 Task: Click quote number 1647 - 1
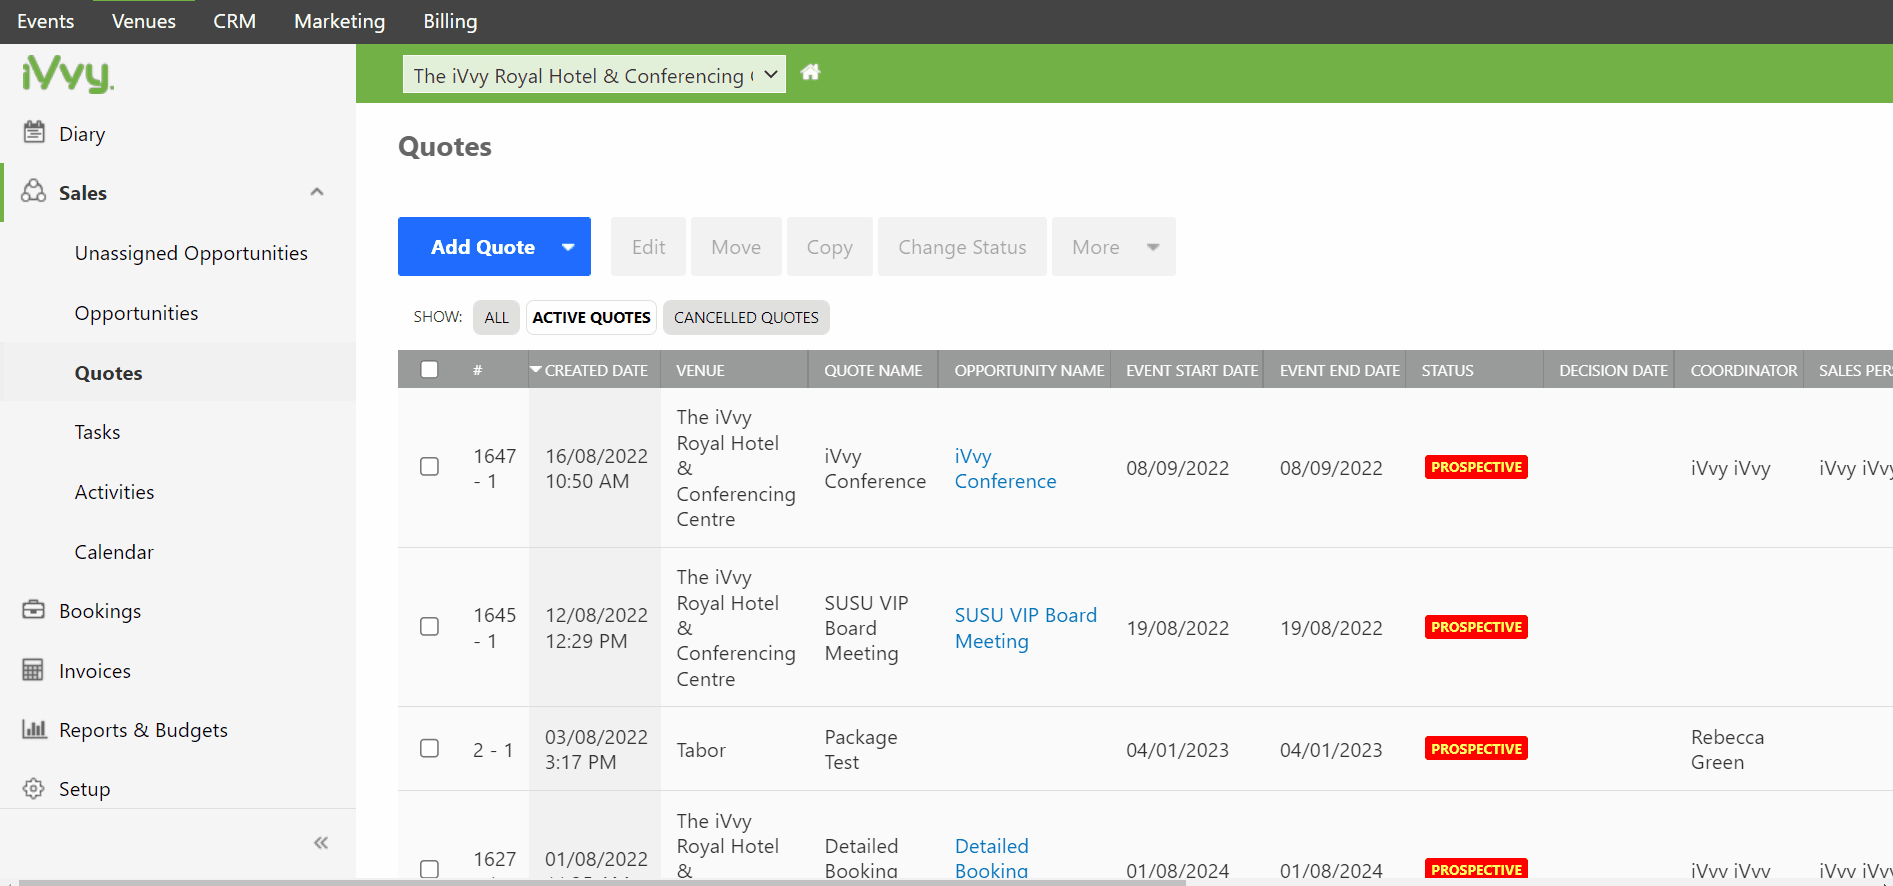click(x=494, y=468)
